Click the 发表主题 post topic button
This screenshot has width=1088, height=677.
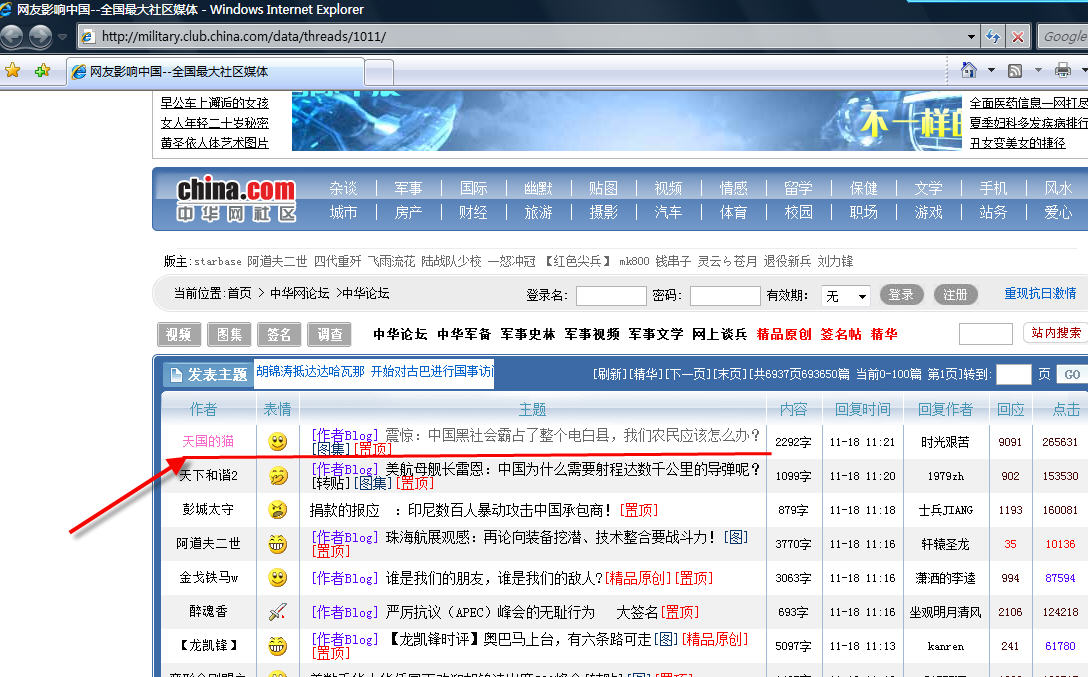(208, 375)
